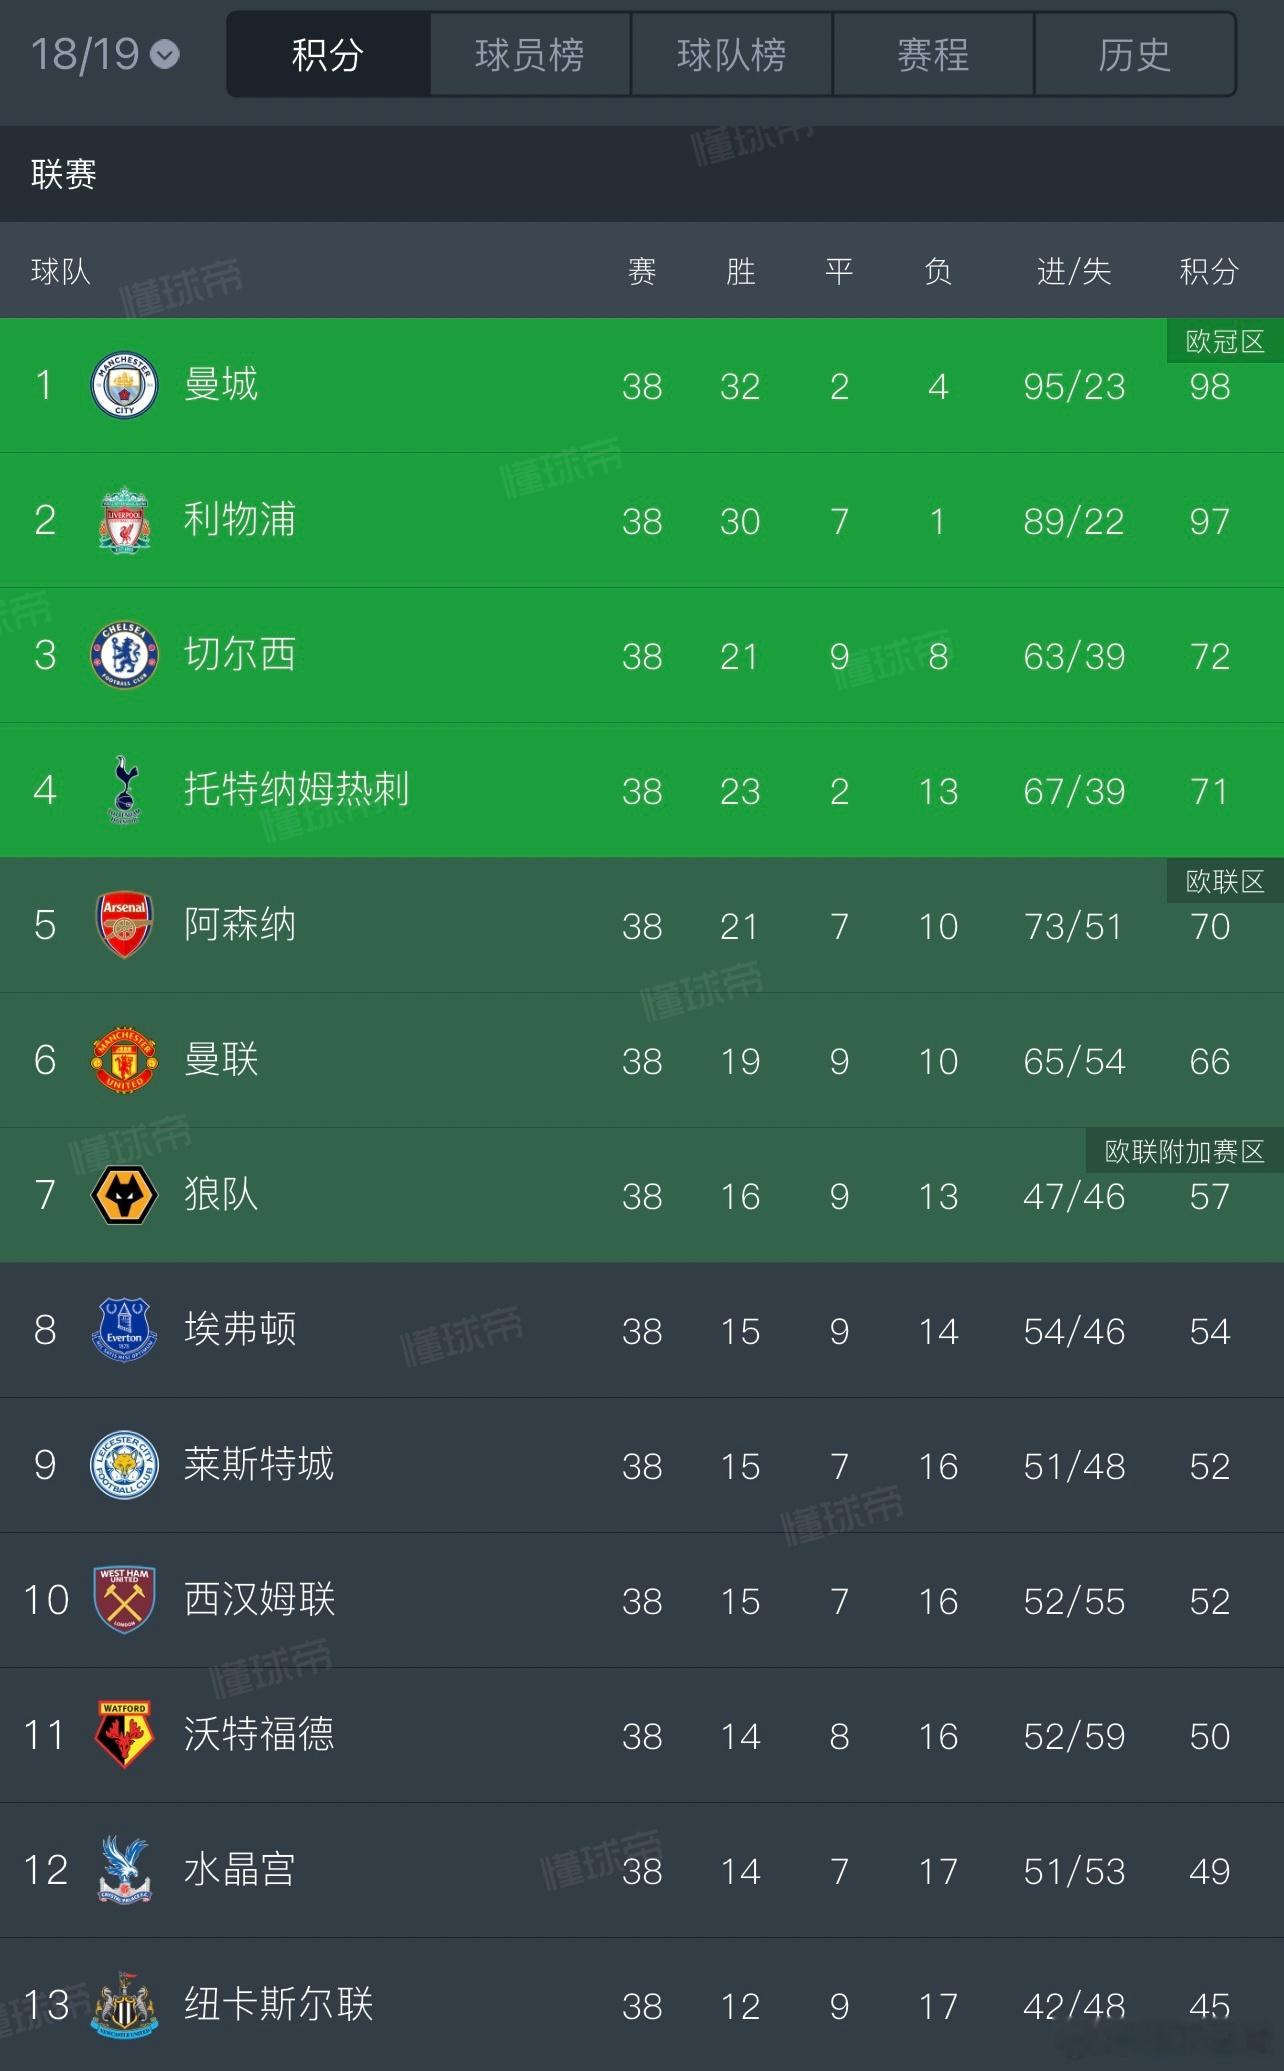Click the Liverpool club badge
The width and height of the screenshot is (1284, 2071).
[x=124, y=520]
